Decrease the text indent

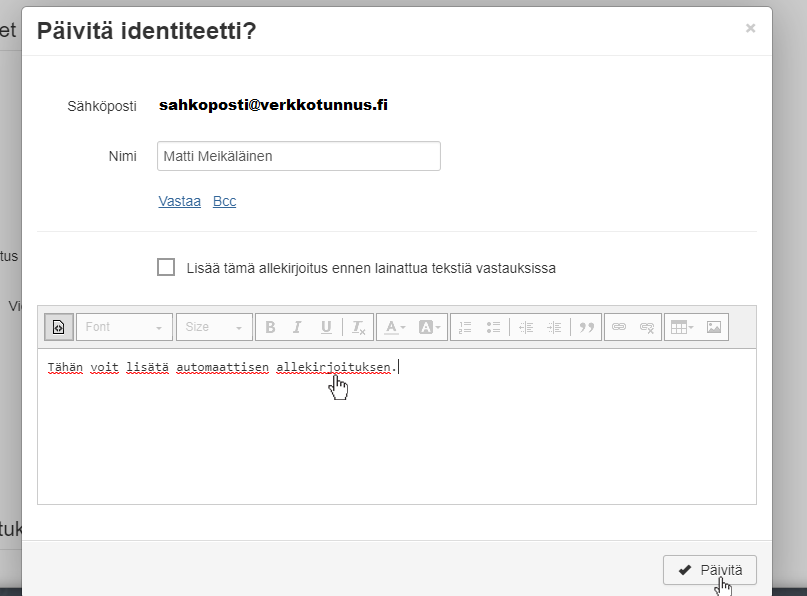click(526, 327)
